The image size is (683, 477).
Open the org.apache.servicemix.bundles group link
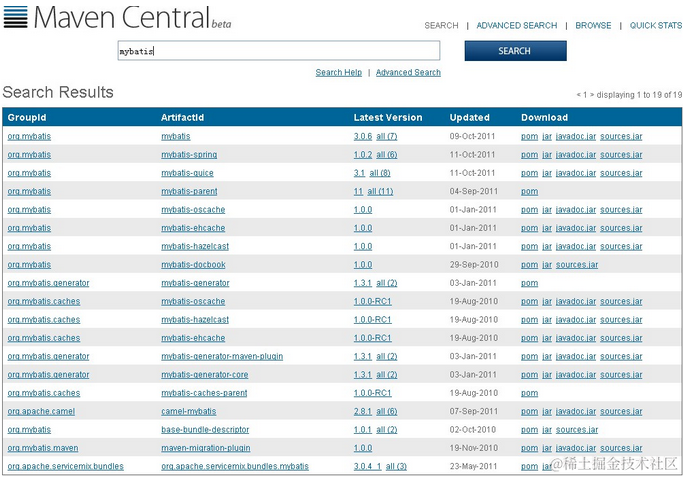click(65, 466)
